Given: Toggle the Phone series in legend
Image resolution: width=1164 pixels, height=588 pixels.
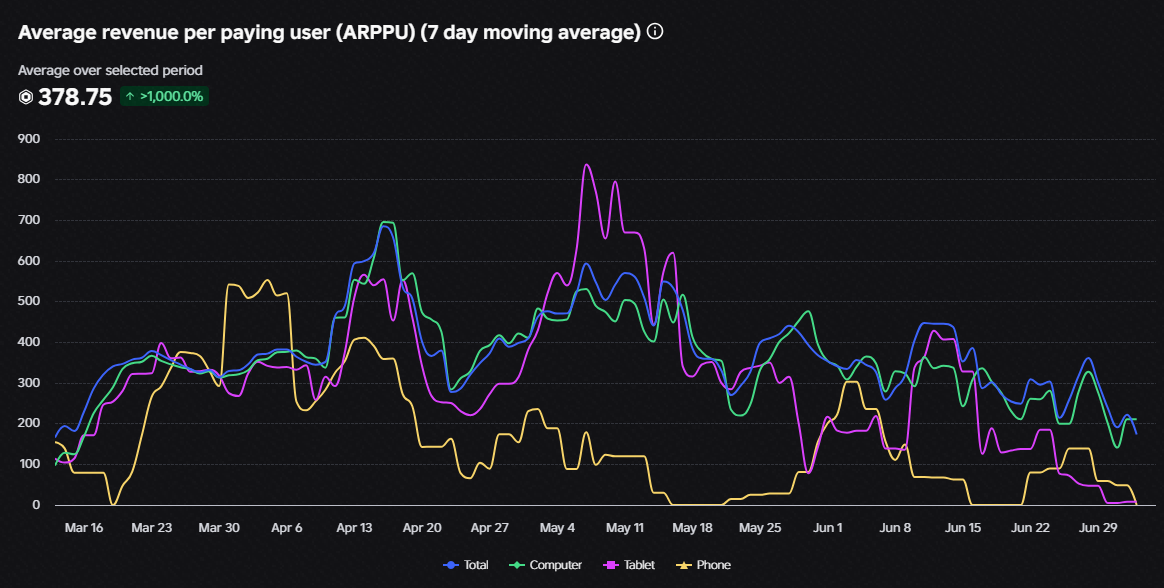Looking at the screenshot, I should [x=704, y=565].
